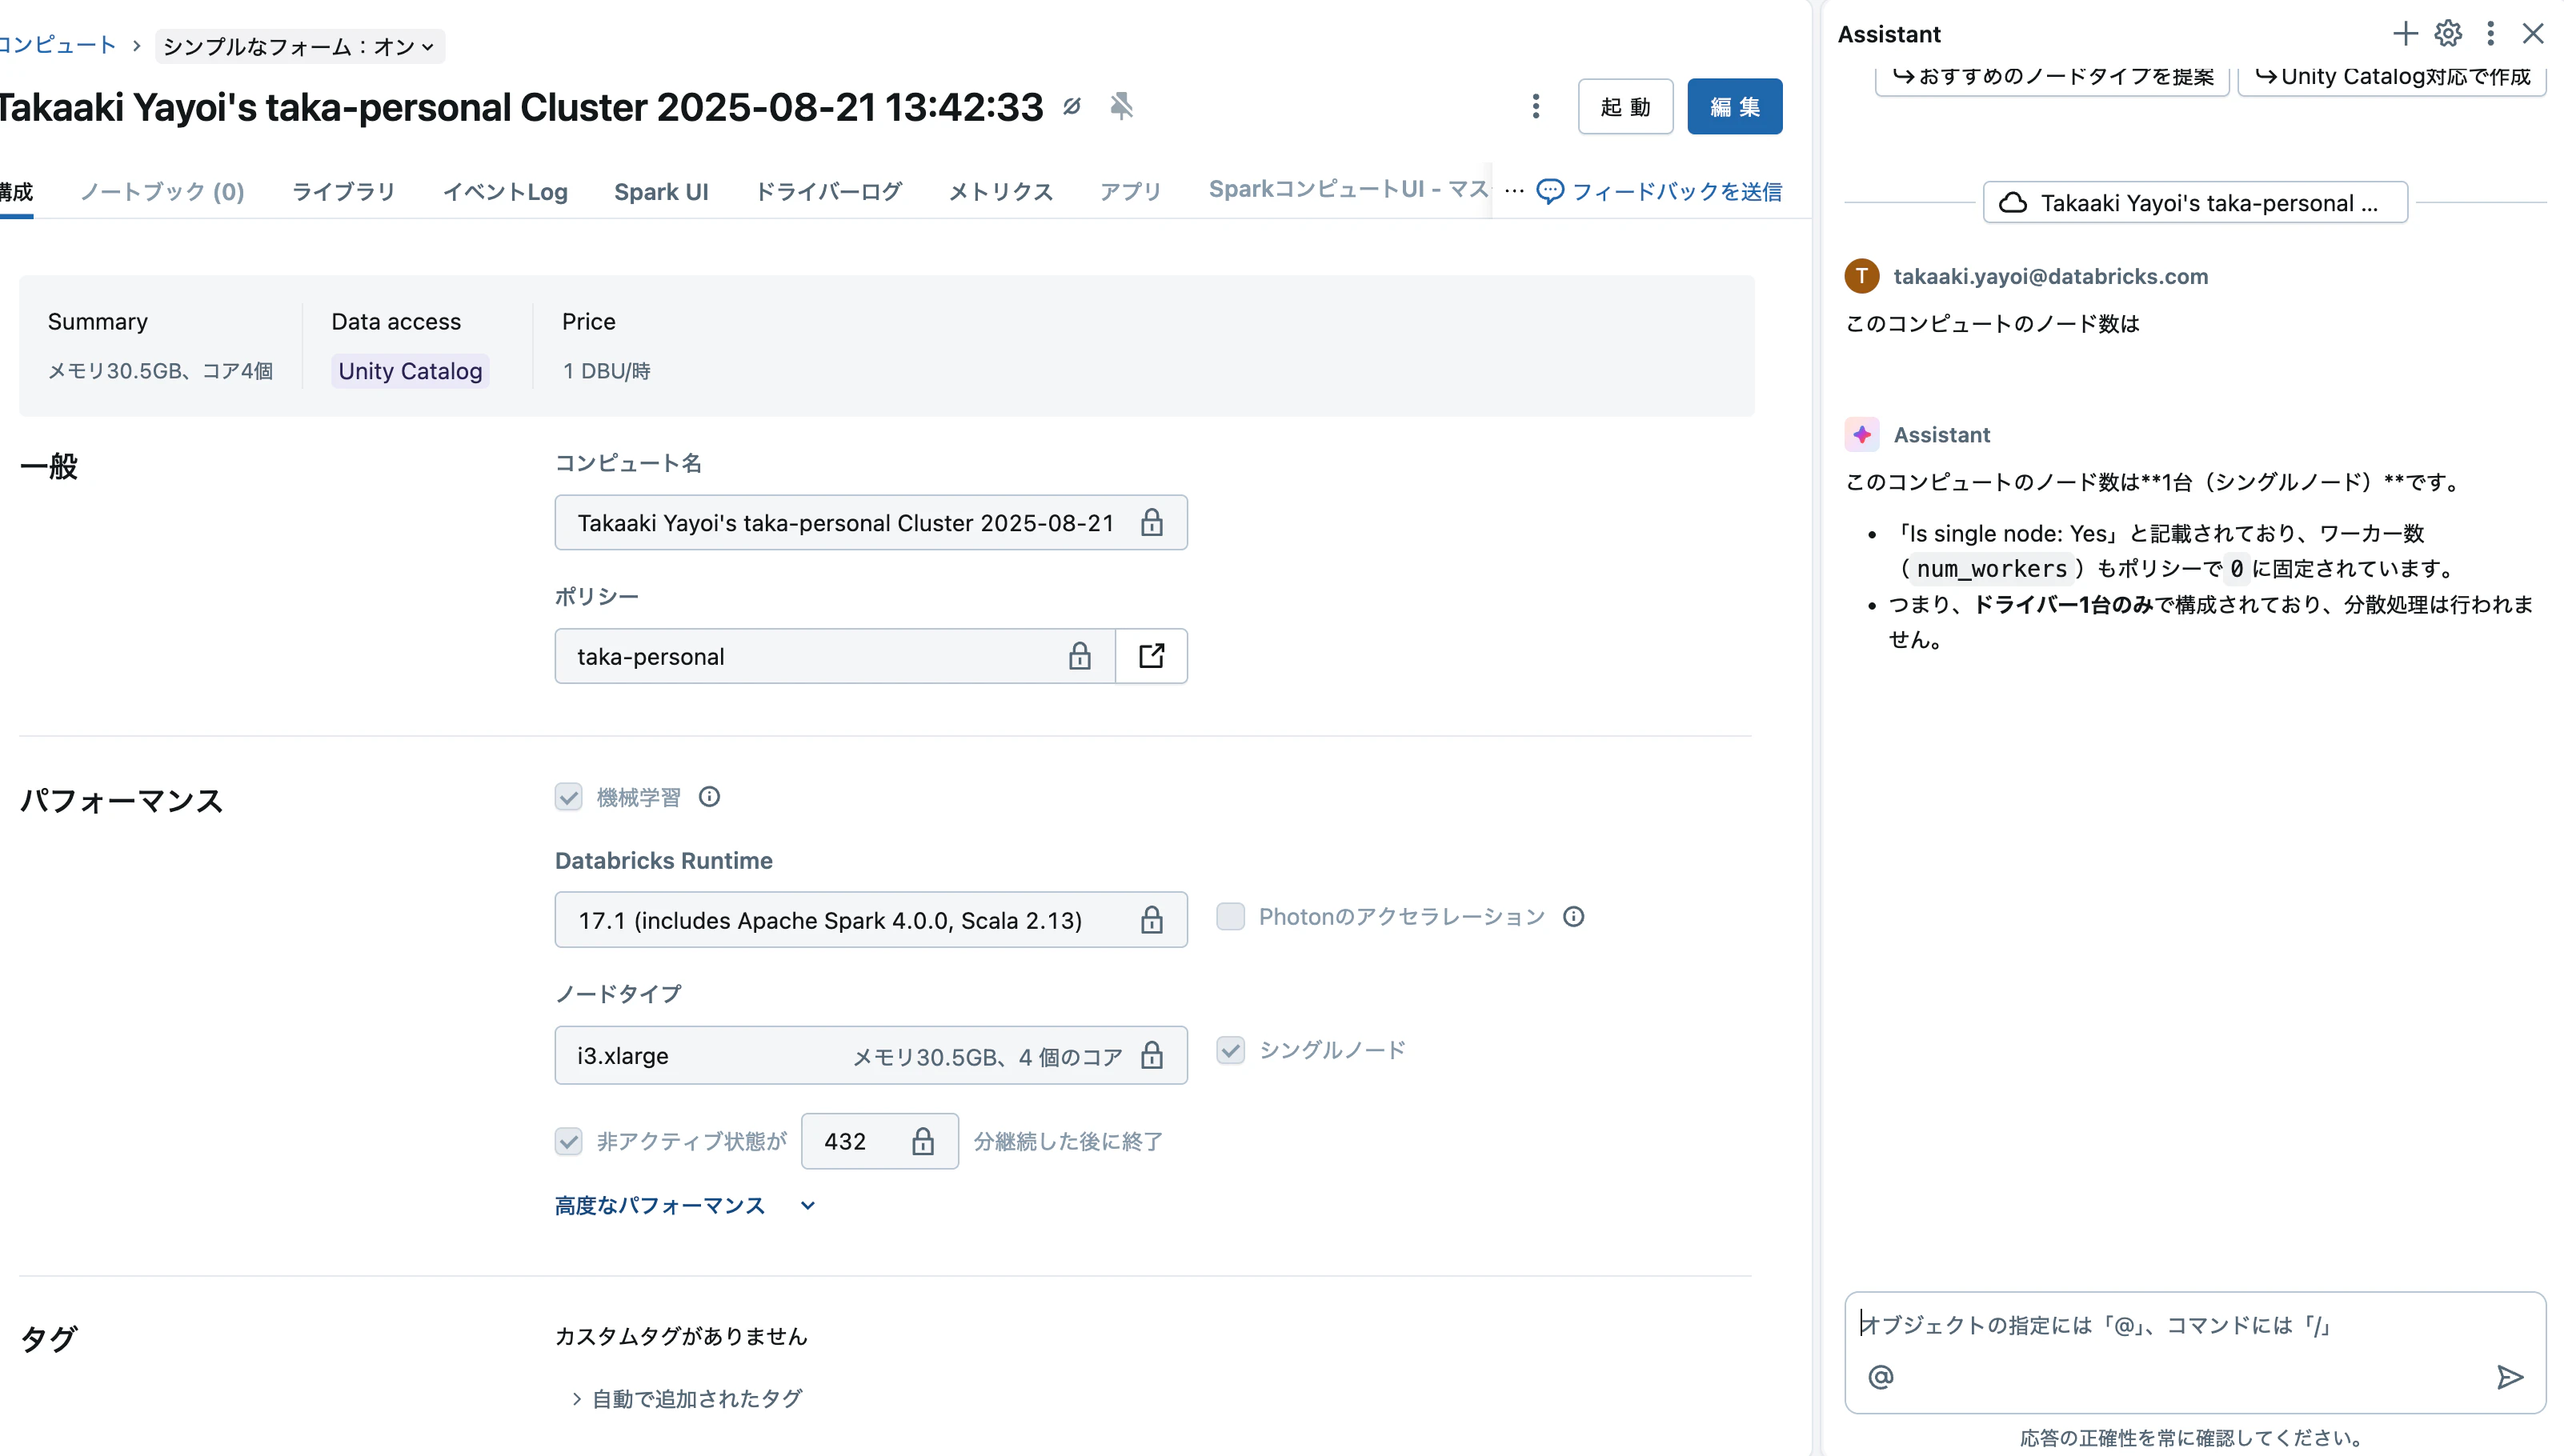Click the 編集 button

click(x=1734, y=106)
